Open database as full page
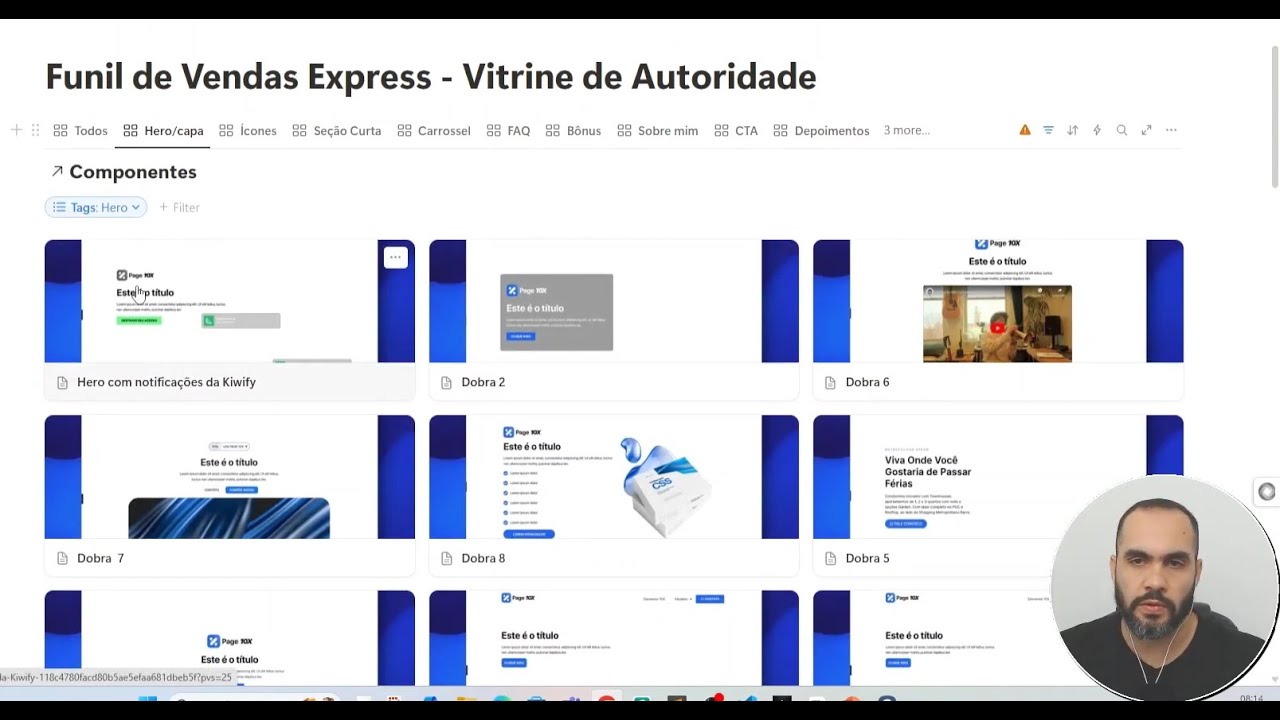Screen dimensions: 1280x720 coord(1146,130)
